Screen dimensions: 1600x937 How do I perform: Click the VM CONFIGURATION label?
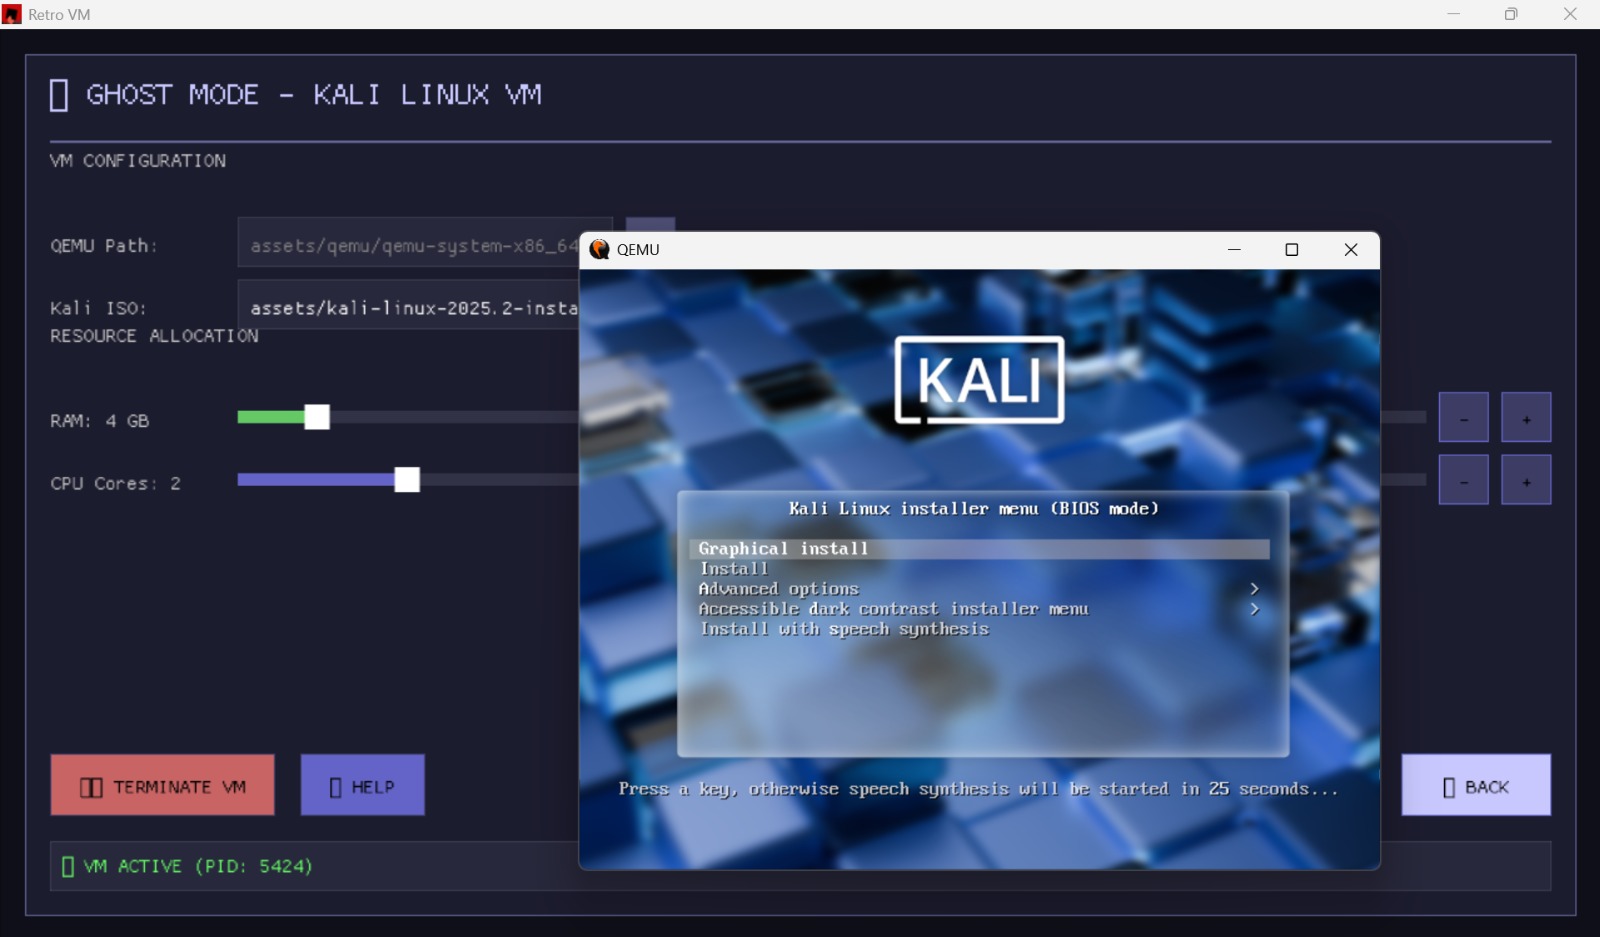[138, 161]
